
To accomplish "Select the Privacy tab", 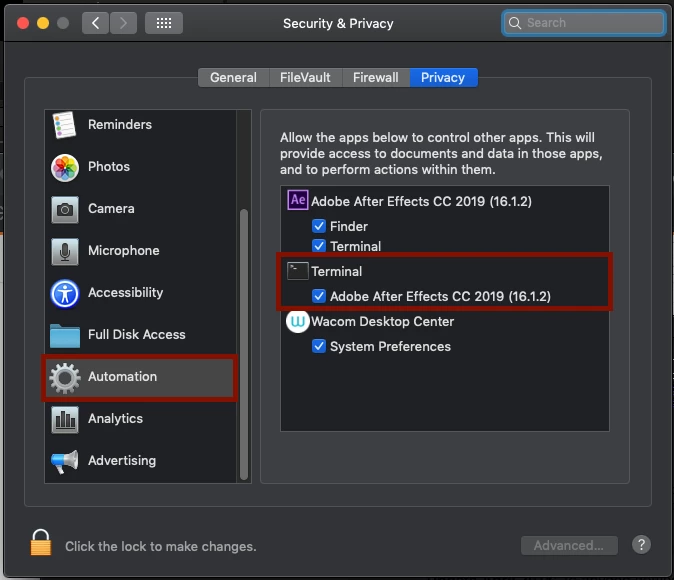I will 443,77.
